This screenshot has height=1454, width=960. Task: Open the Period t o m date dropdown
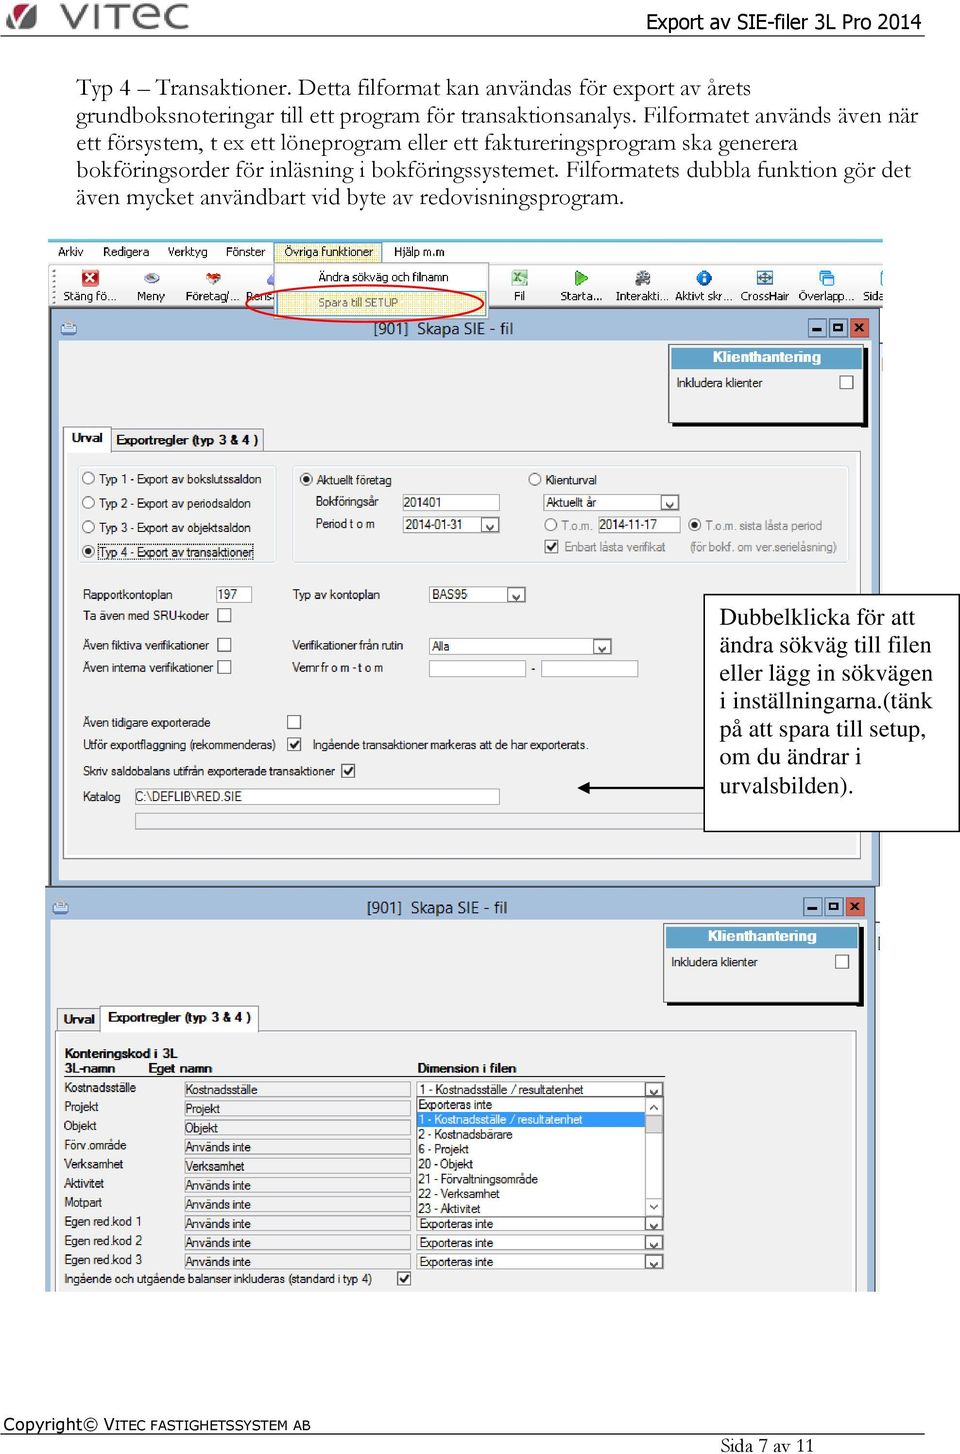point(490,525)
